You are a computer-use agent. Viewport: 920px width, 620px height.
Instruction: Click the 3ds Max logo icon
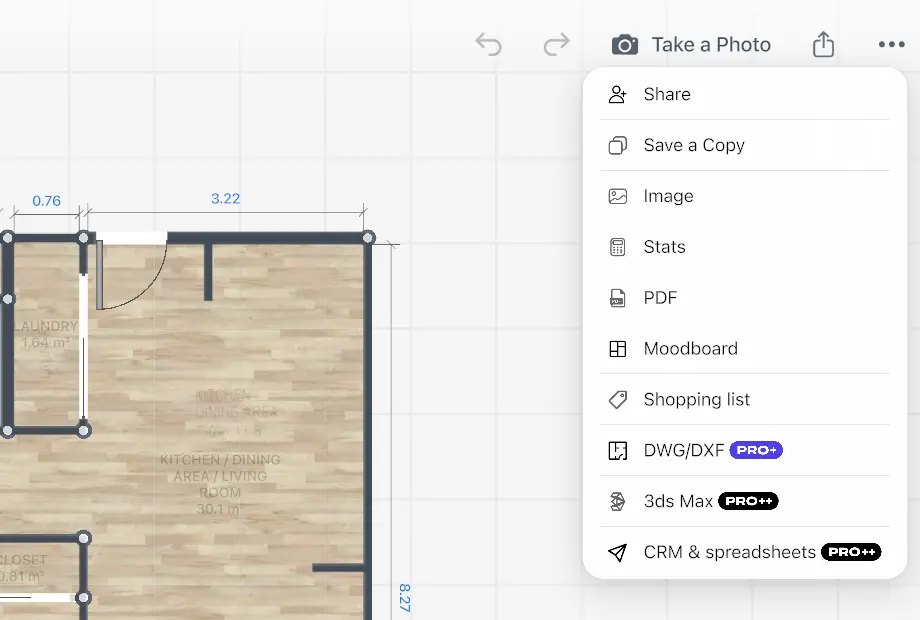click(617, 501)
